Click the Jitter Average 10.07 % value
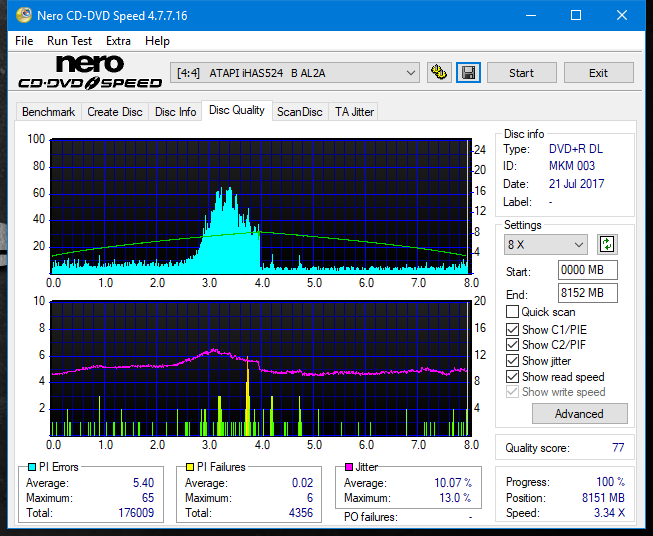 pos(453,483)
